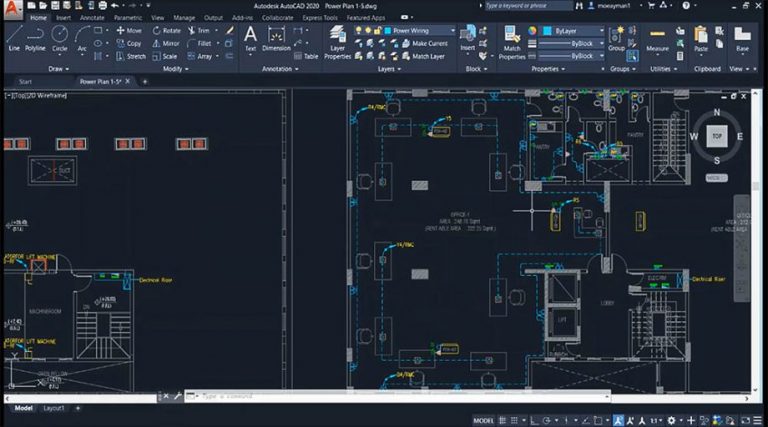Add a new drawing tab with plus
This screenshot has width=768, height=427.
144,81
